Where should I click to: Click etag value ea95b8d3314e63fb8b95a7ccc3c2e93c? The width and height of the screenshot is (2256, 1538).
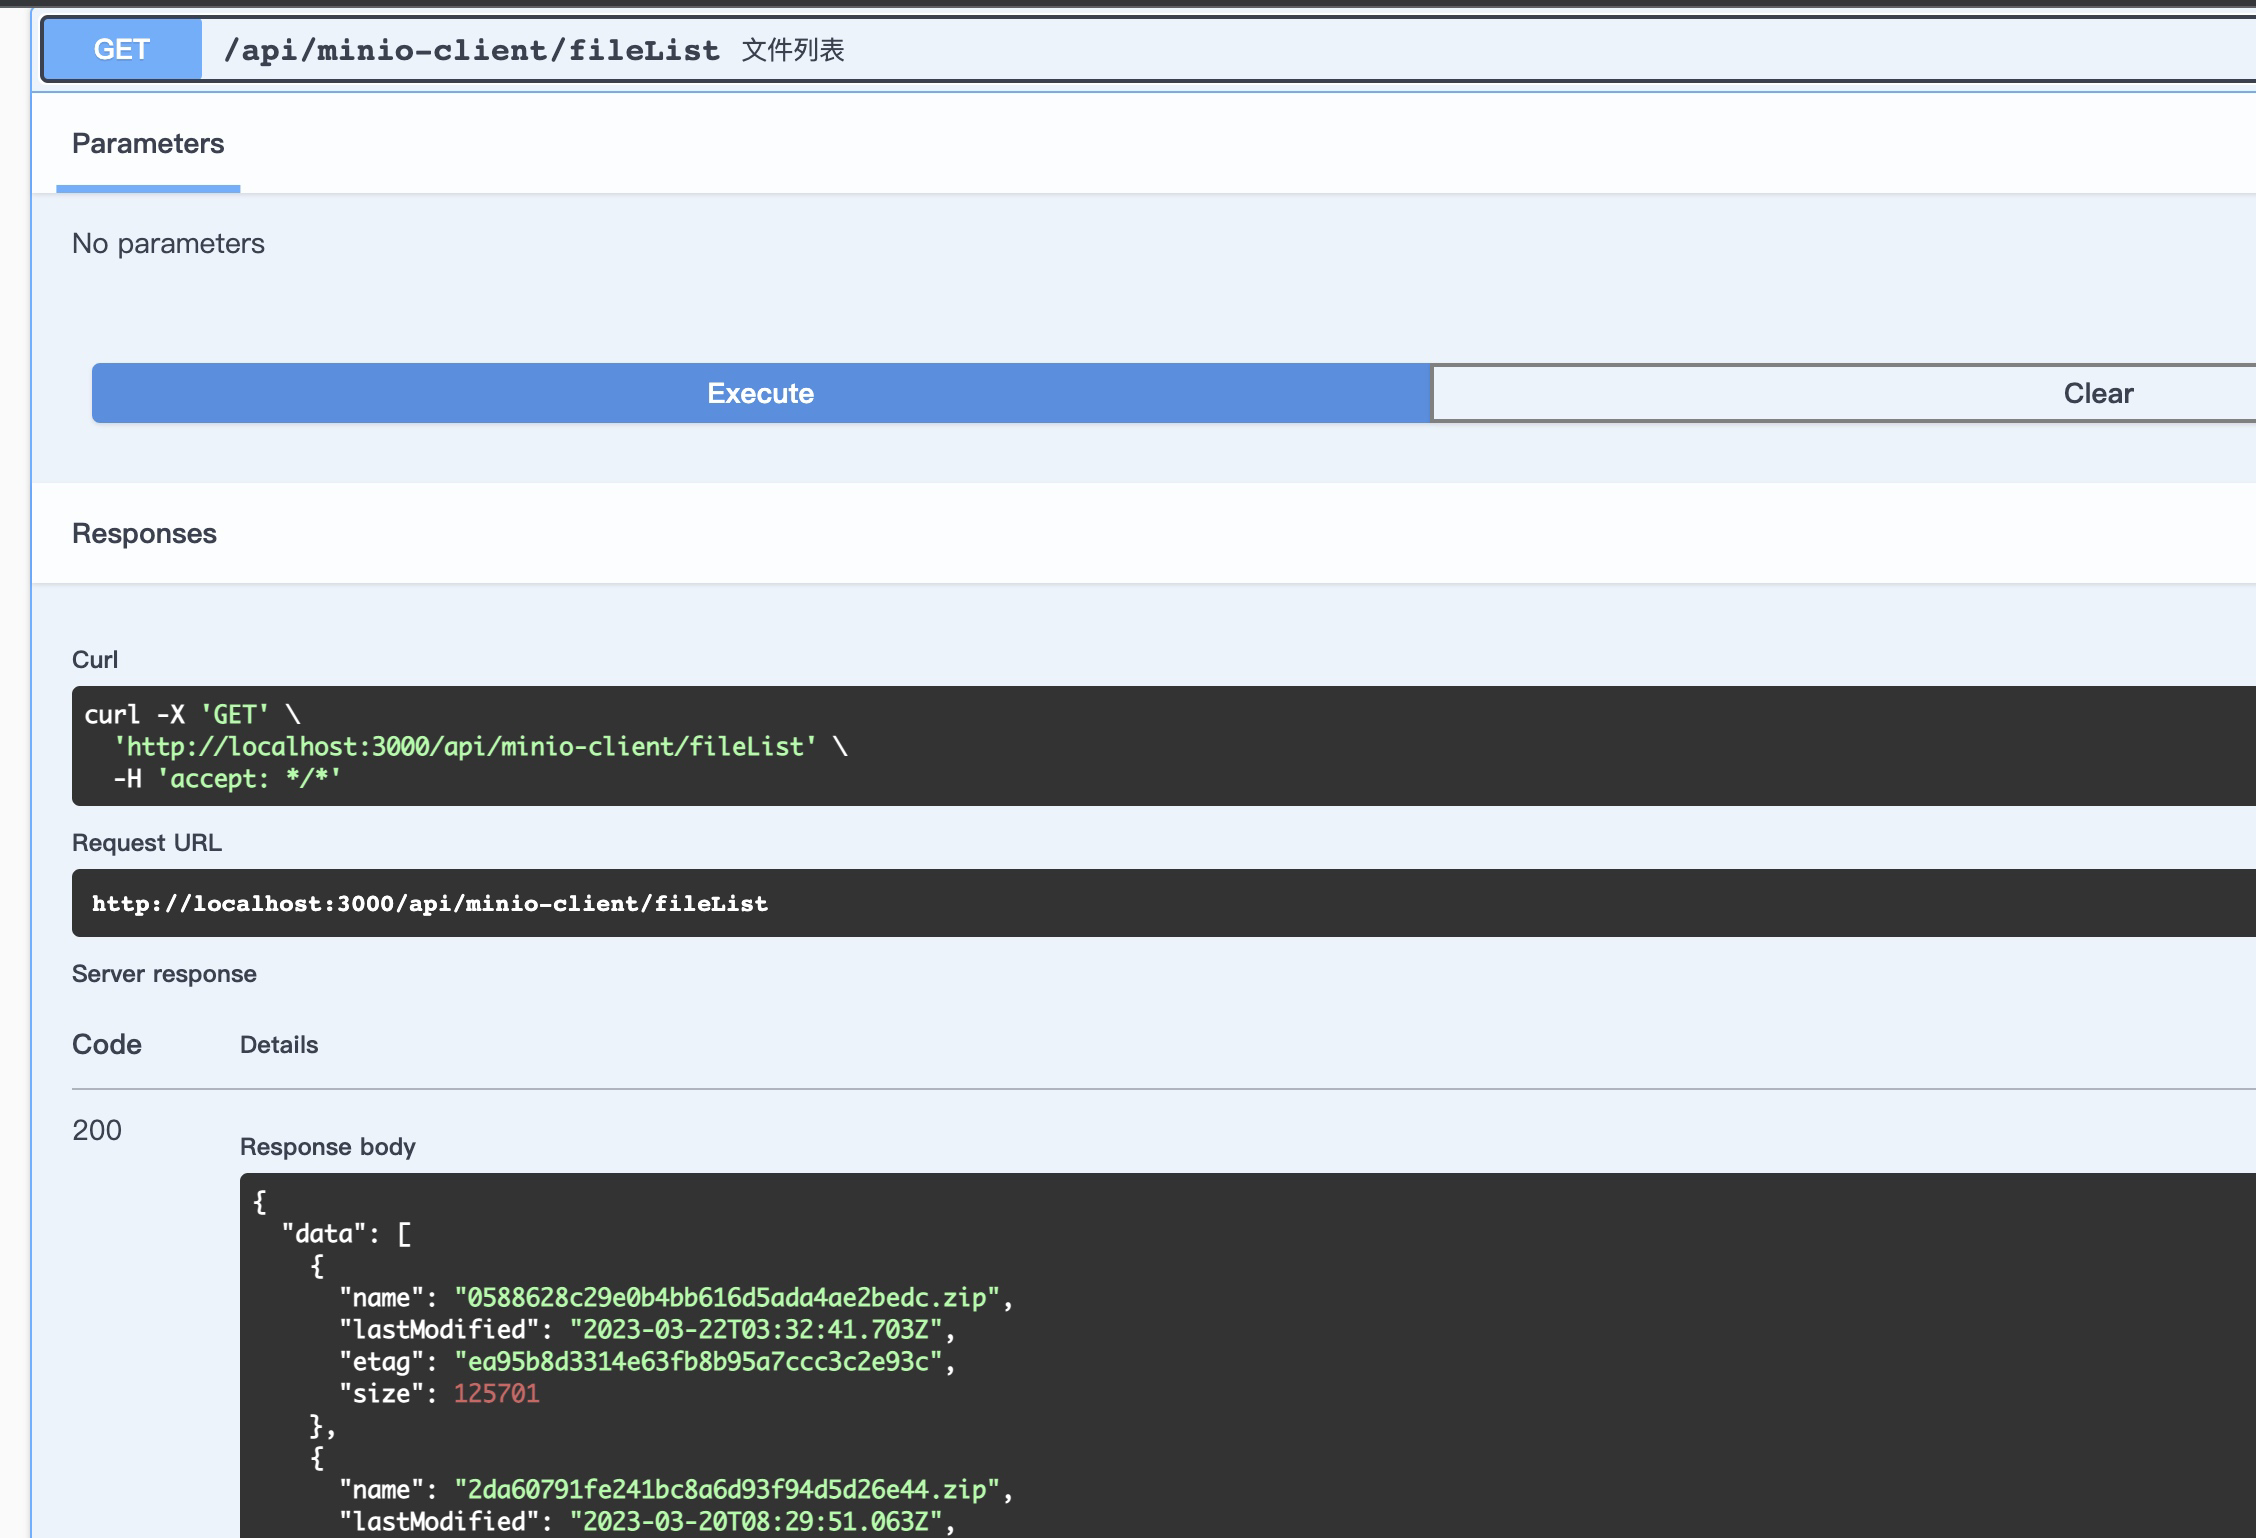coord(698,1362)
